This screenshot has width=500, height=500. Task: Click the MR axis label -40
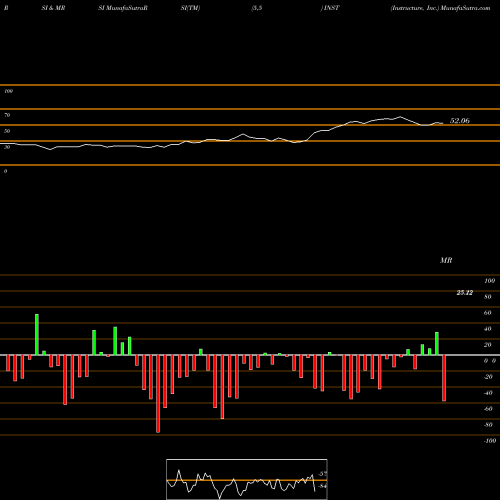(488, 393)
